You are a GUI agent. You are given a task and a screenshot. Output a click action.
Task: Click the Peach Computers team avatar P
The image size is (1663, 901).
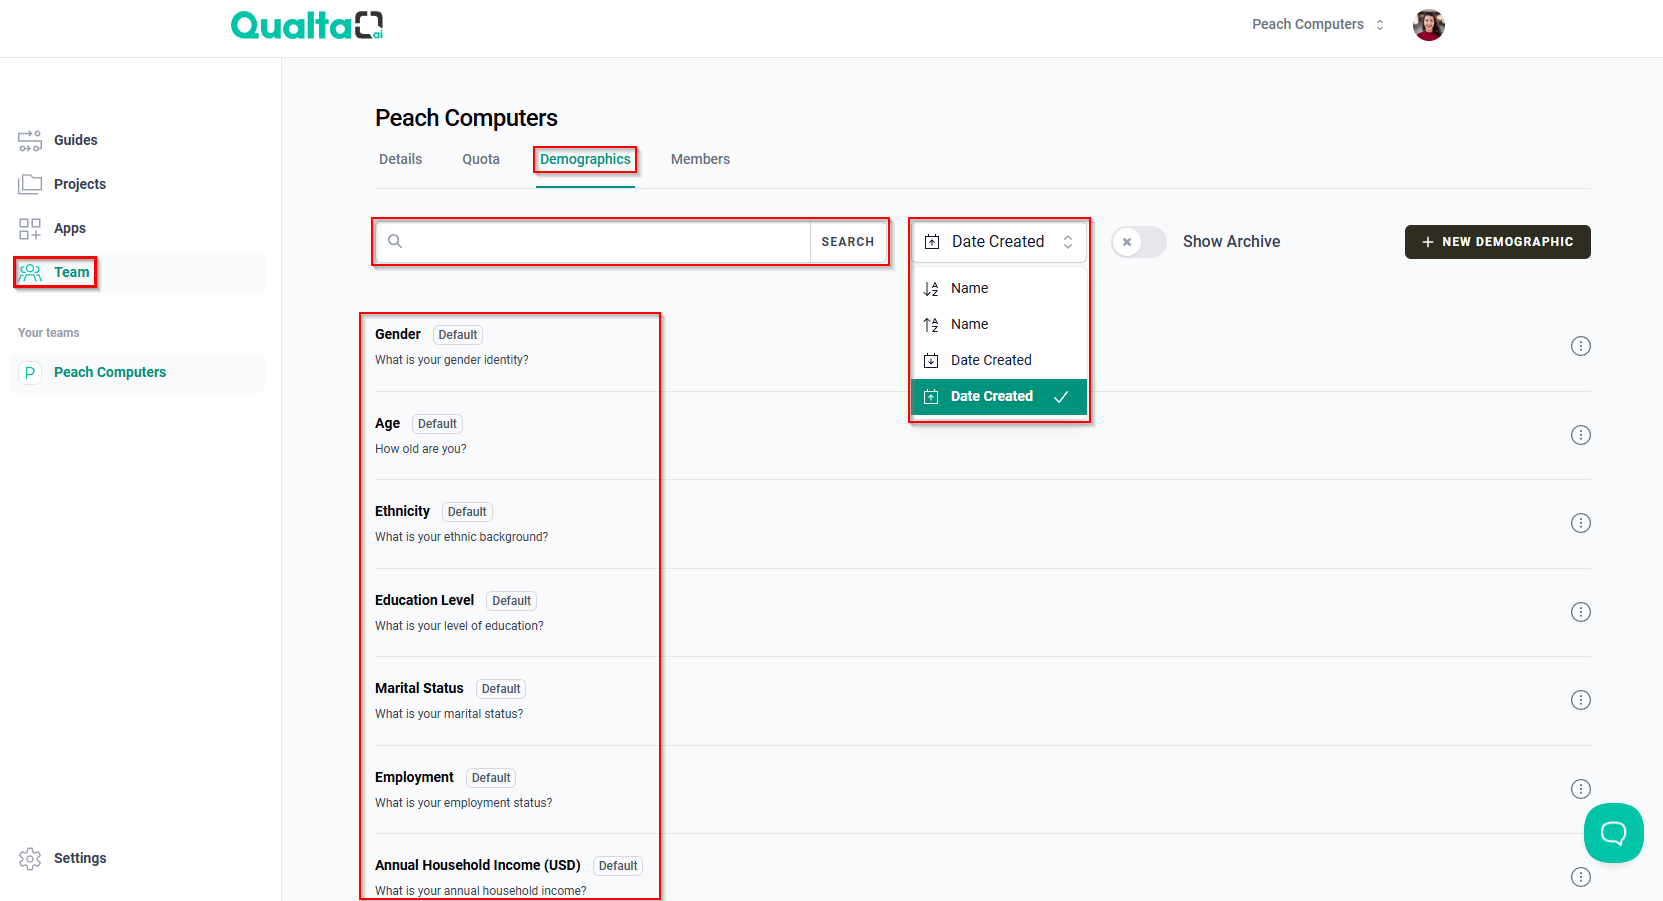[30, 372]
